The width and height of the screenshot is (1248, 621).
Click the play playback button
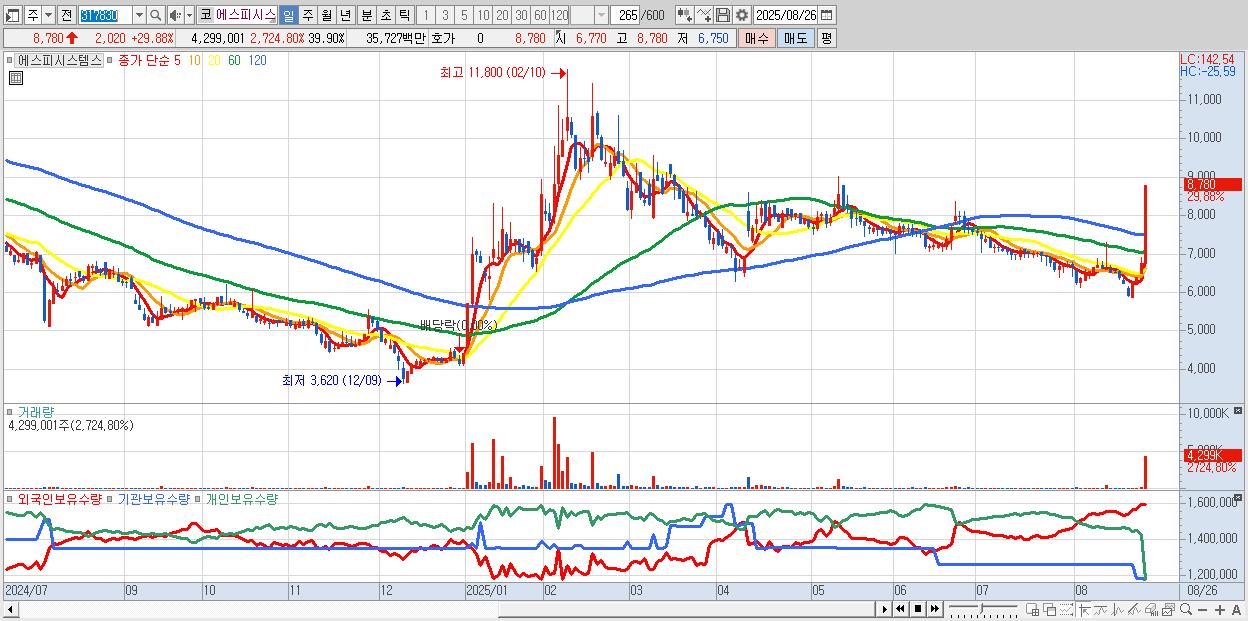point(885,609)
